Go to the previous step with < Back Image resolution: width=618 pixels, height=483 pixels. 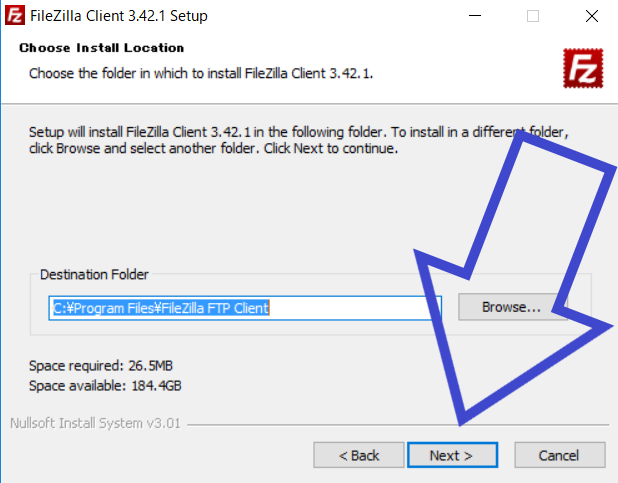pos(359,455)
